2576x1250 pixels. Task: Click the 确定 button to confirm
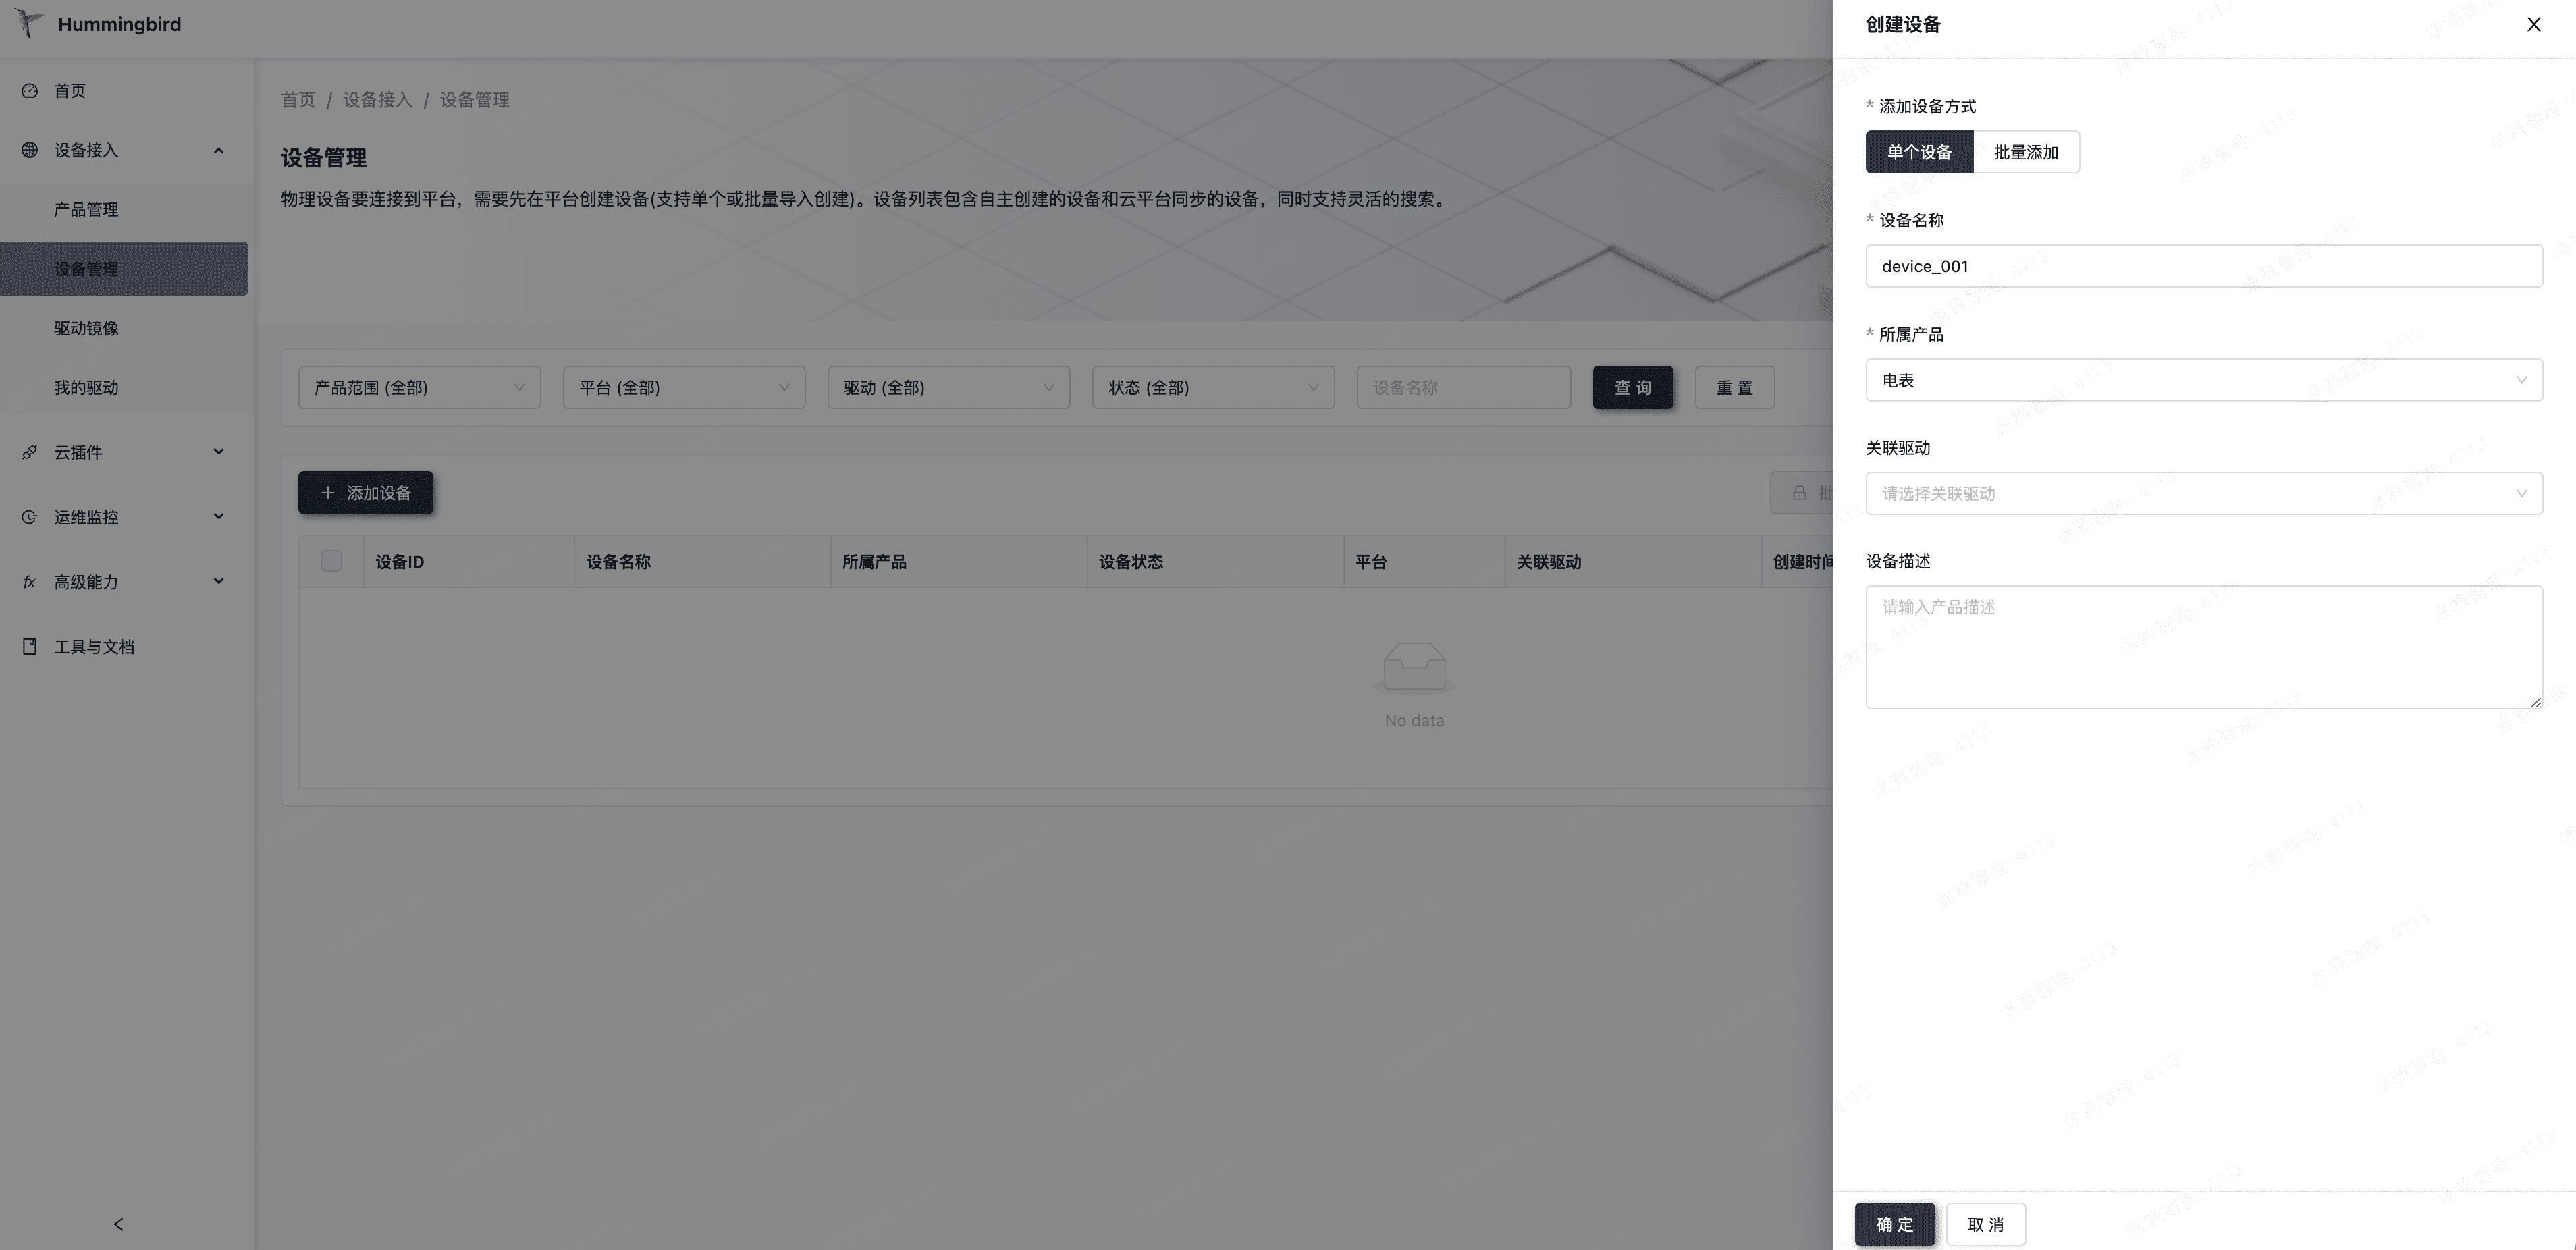1894,1224
